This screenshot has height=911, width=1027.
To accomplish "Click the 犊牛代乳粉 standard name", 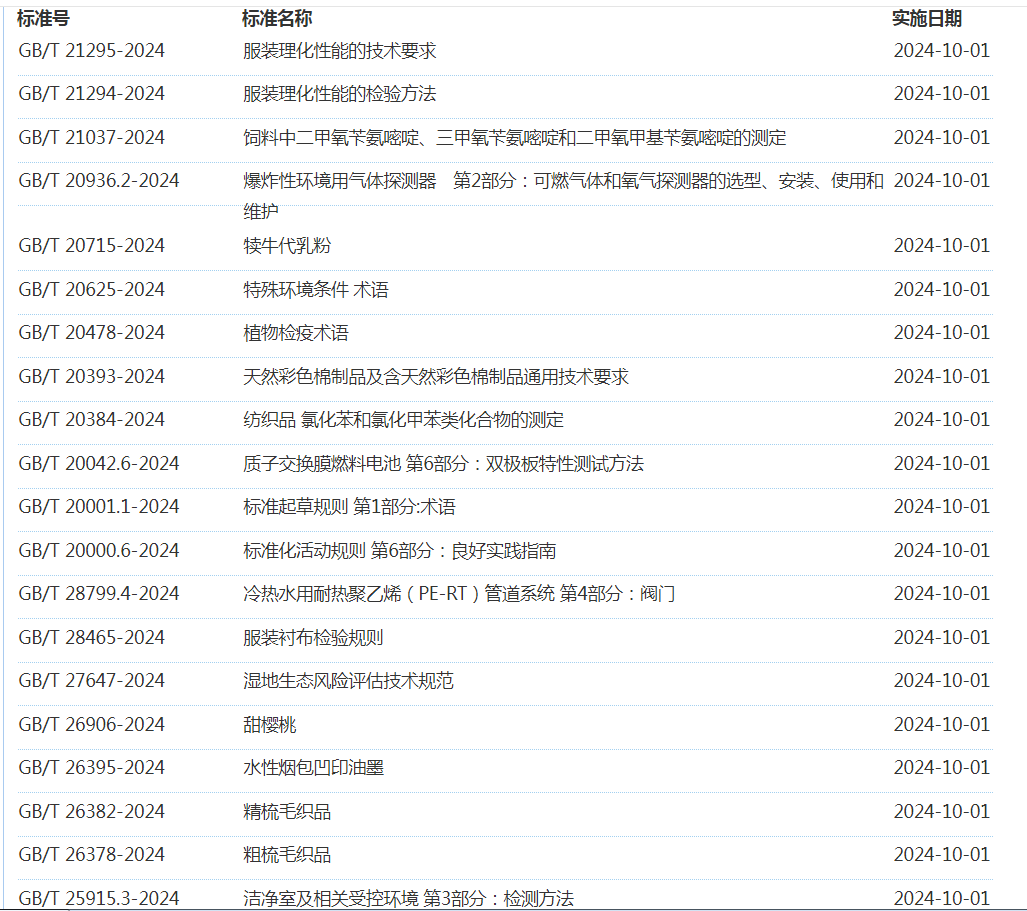I will pyautogui.click(x=287, y=246).
